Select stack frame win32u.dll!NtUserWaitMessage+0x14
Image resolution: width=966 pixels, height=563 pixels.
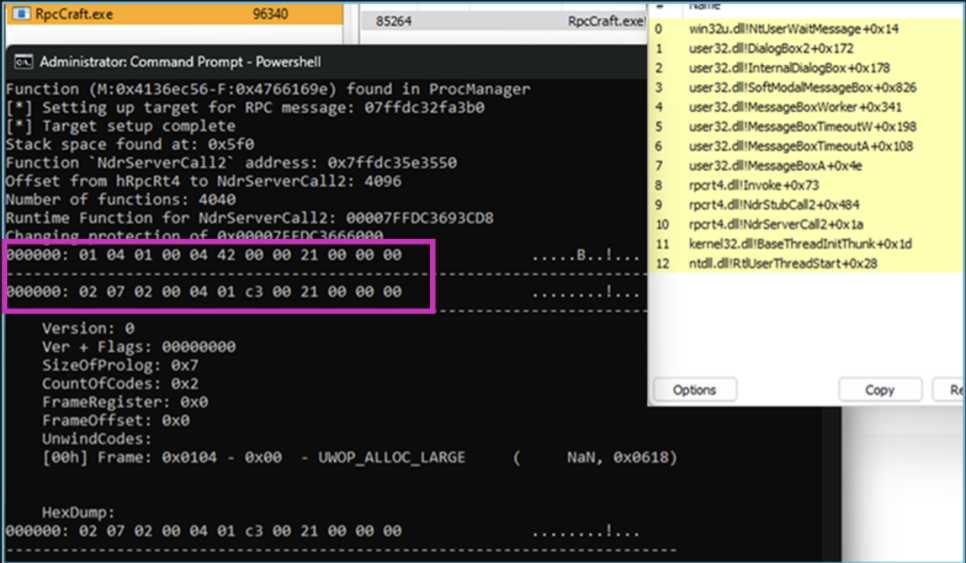point(793,29)
